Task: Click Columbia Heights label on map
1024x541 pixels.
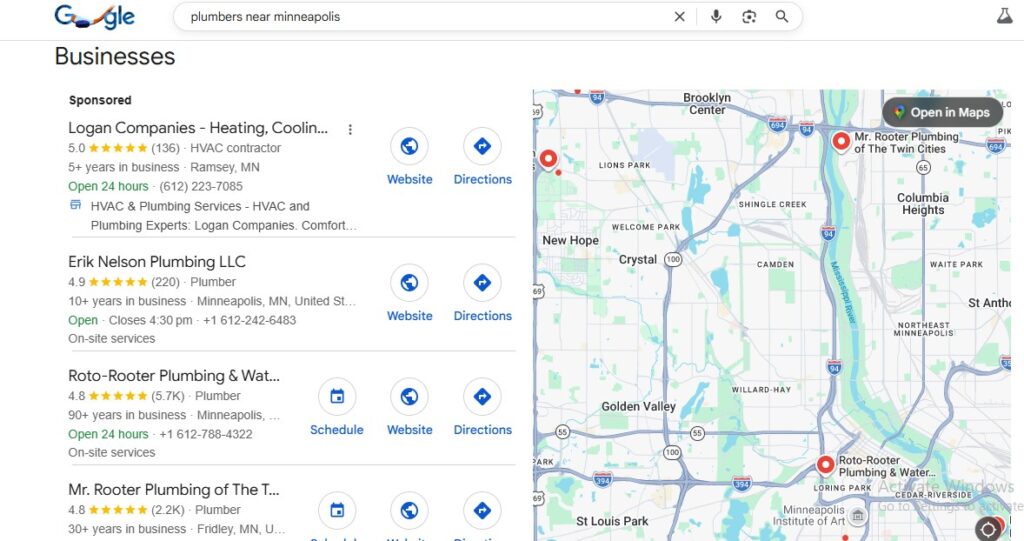Action: tap(923, 203)
